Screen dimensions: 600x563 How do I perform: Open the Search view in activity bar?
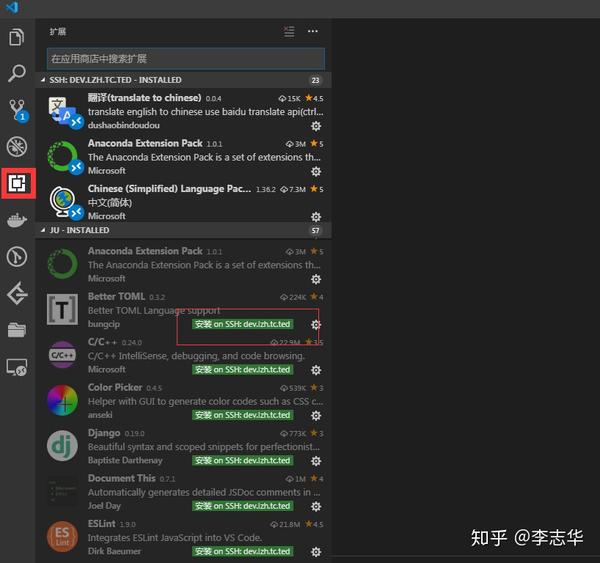tap(17, 73)
